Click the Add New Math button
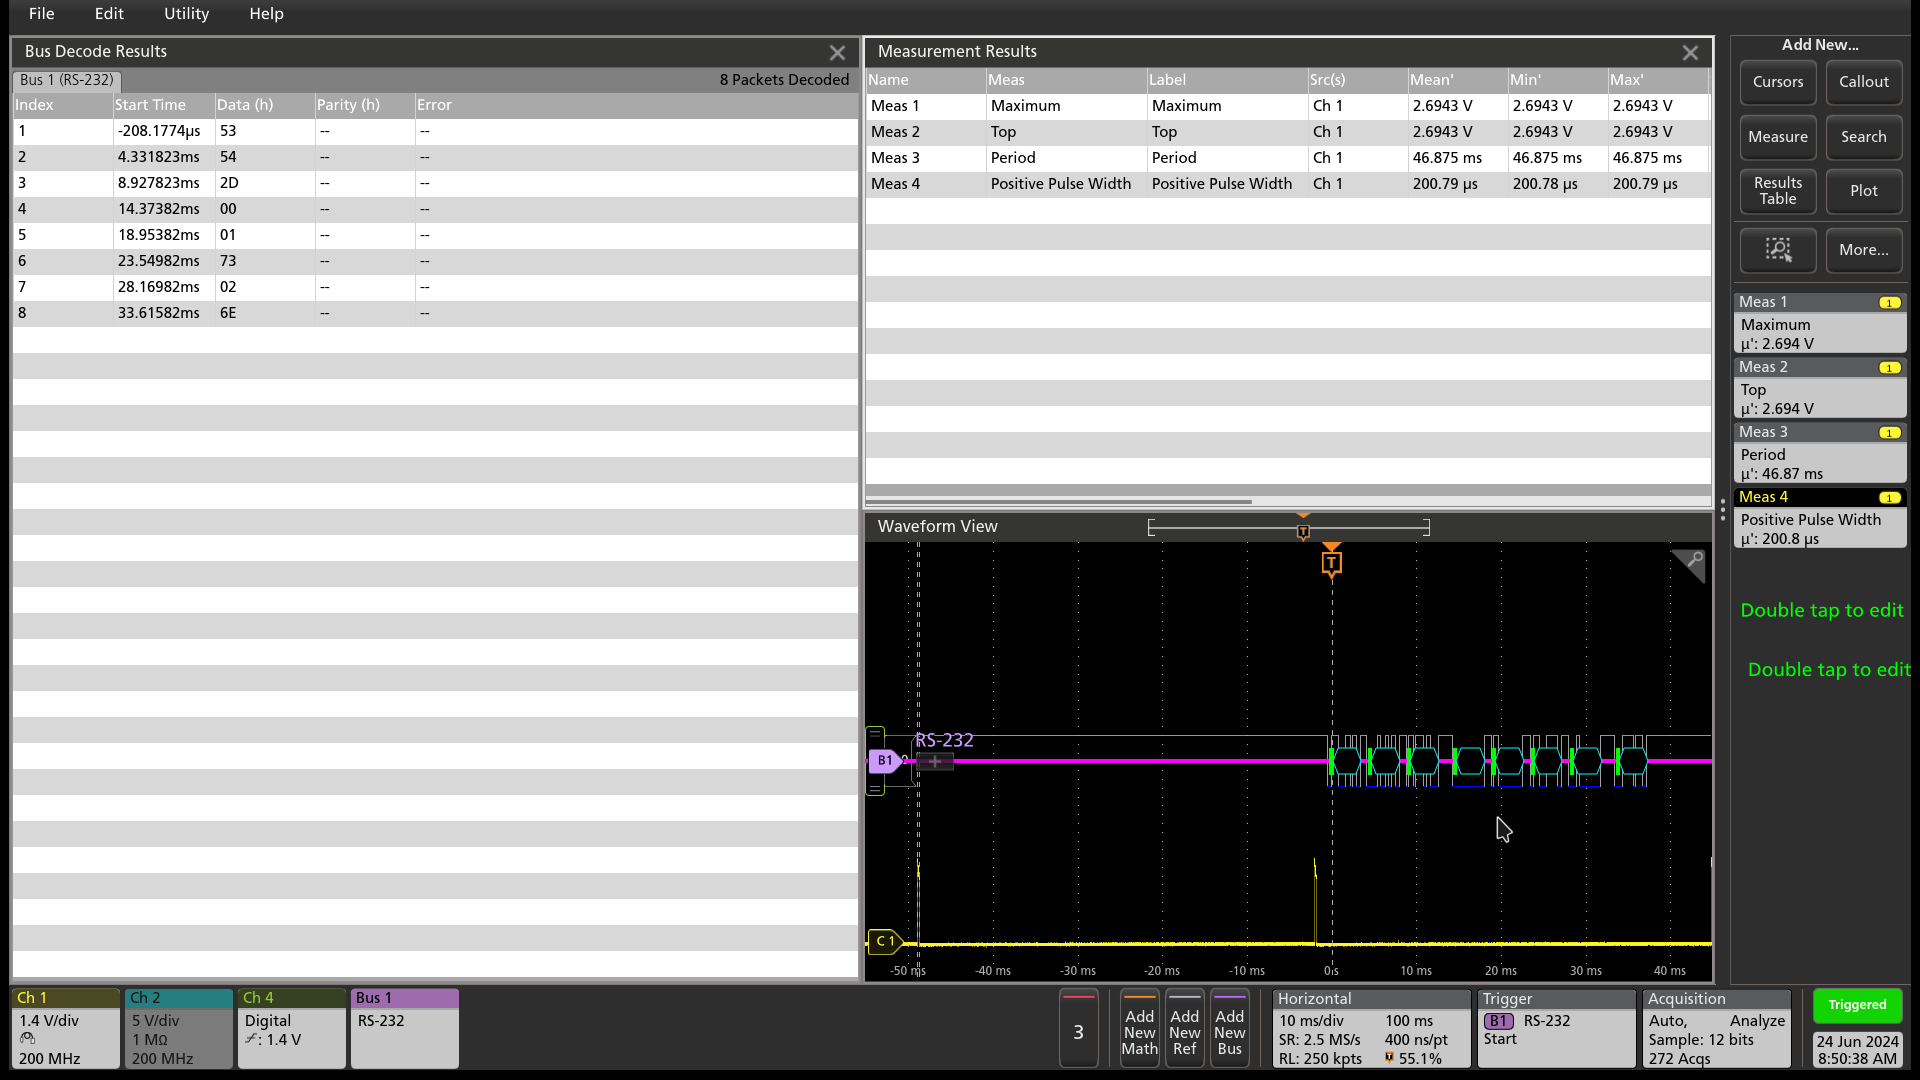The image size is (1920, 1080). [x=1139, y=1030]
